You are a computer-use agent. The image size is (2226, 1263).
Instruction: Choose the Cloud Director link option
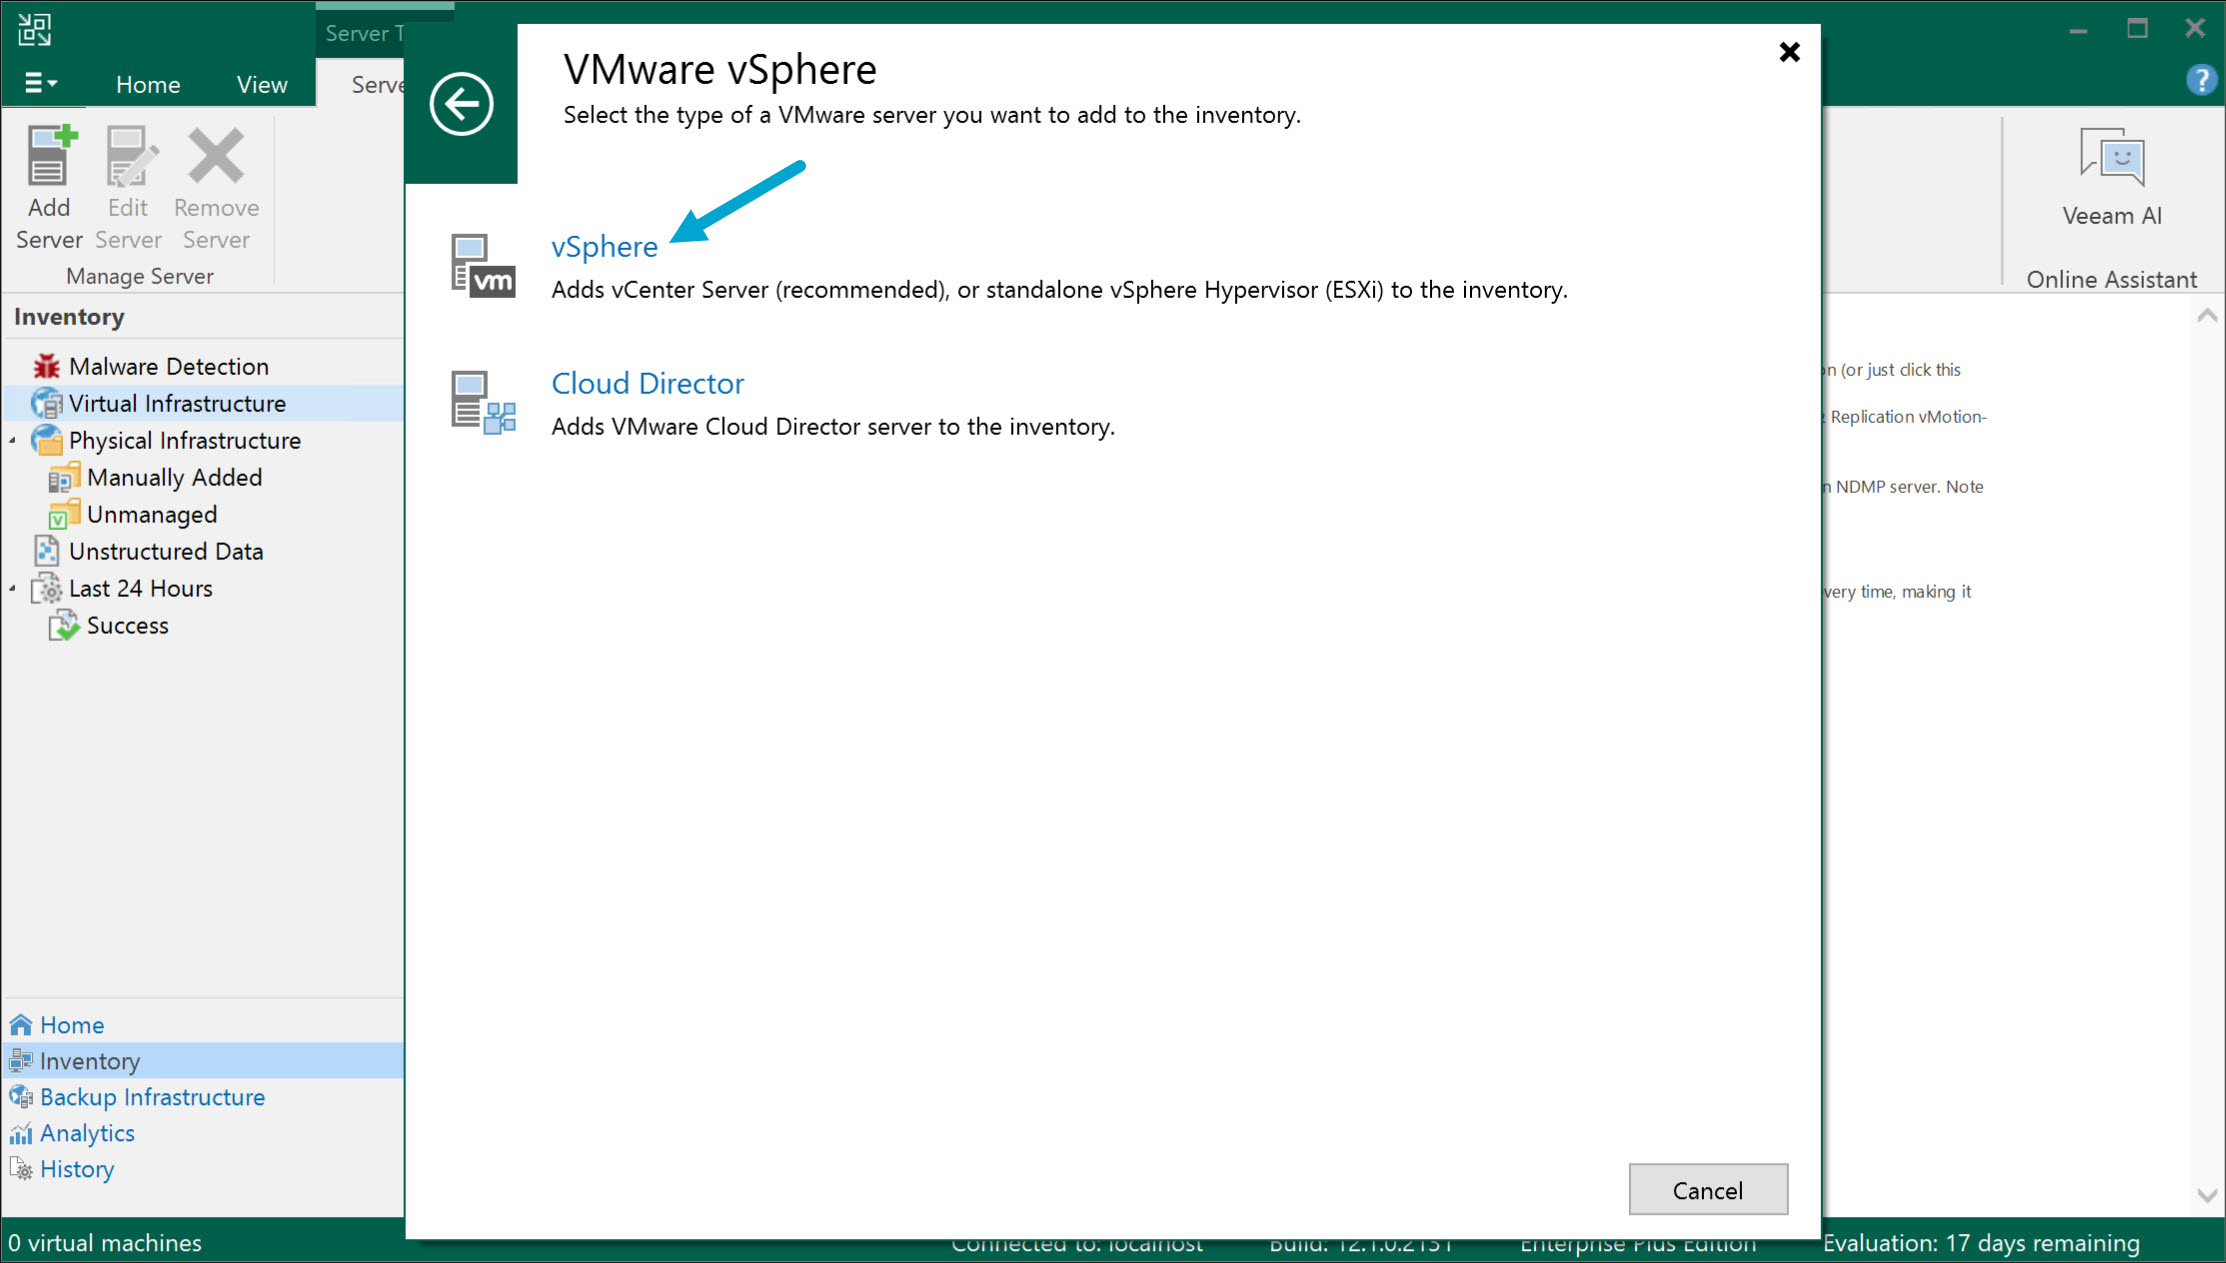point(647,383)
